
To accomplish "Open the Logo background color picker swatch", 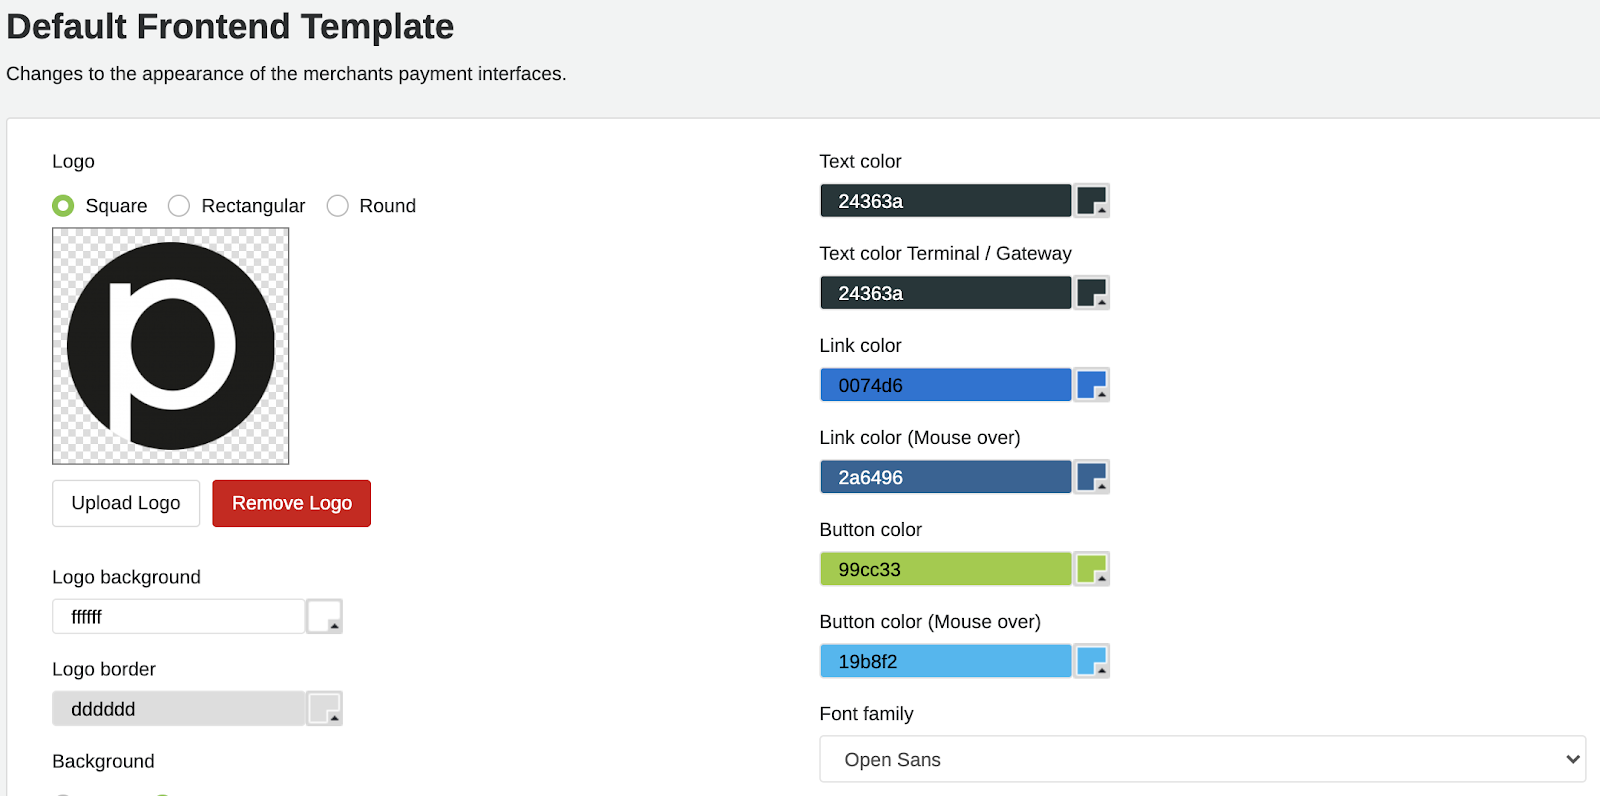I will 324,617.
